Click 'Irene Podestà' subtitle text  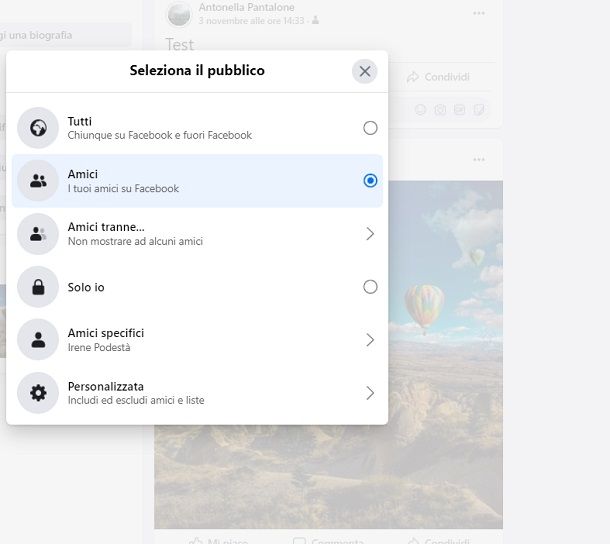99,347
